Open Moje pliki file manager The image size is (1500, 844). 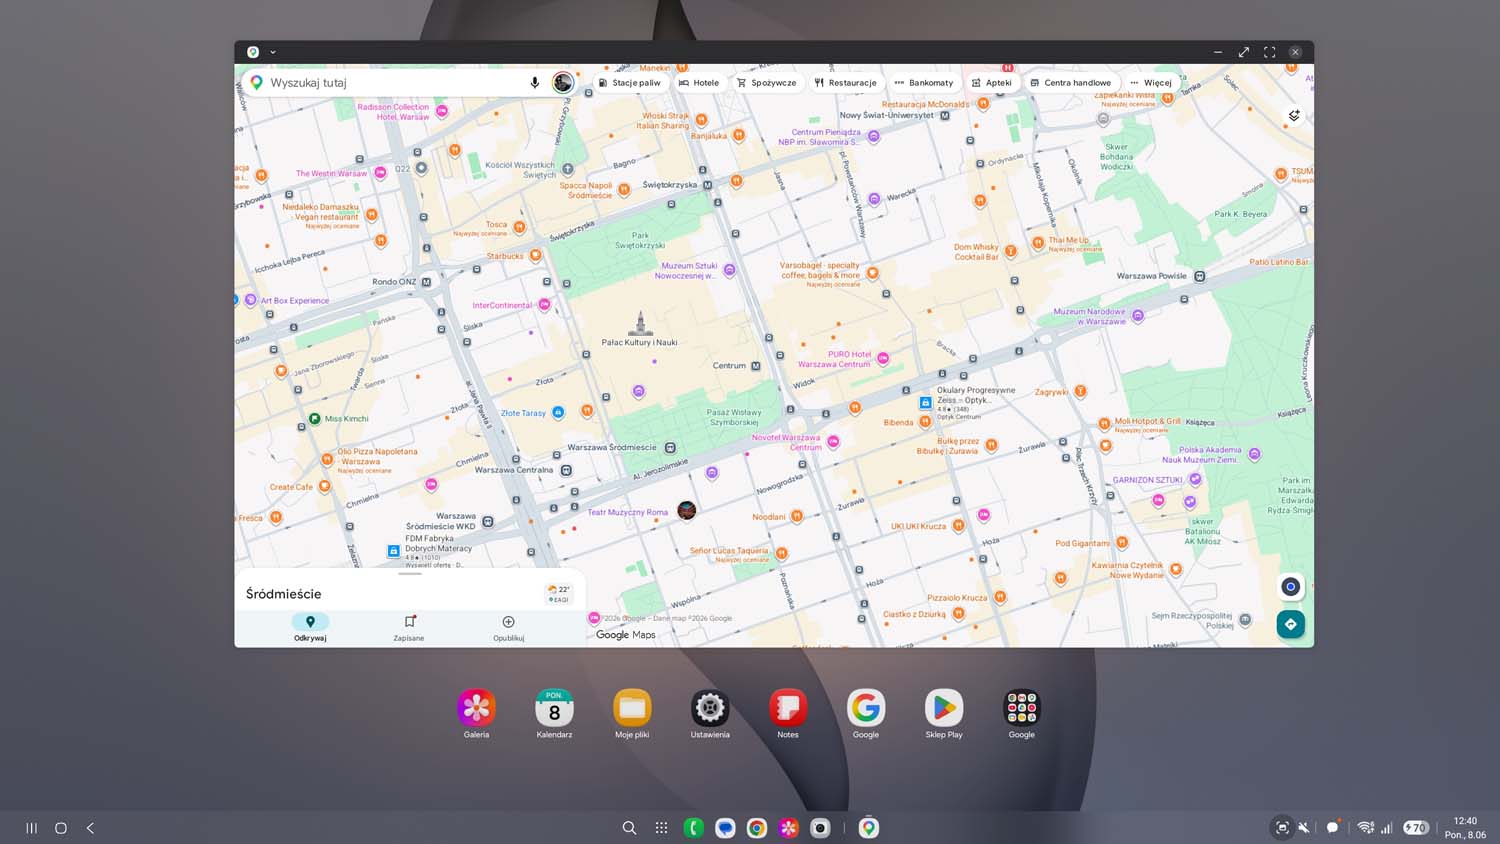[632, 708]
